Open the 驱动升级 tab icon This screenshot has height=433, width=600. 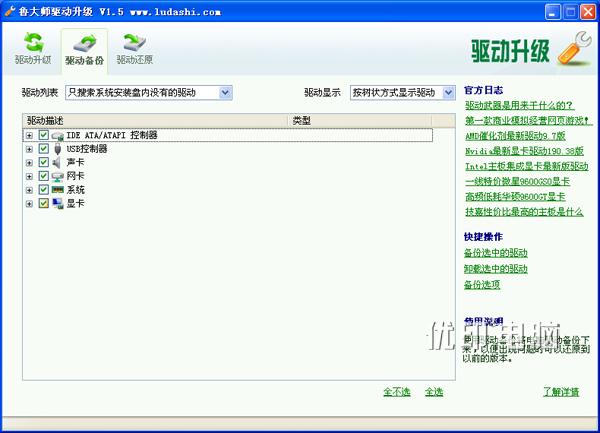coord(34,42)
